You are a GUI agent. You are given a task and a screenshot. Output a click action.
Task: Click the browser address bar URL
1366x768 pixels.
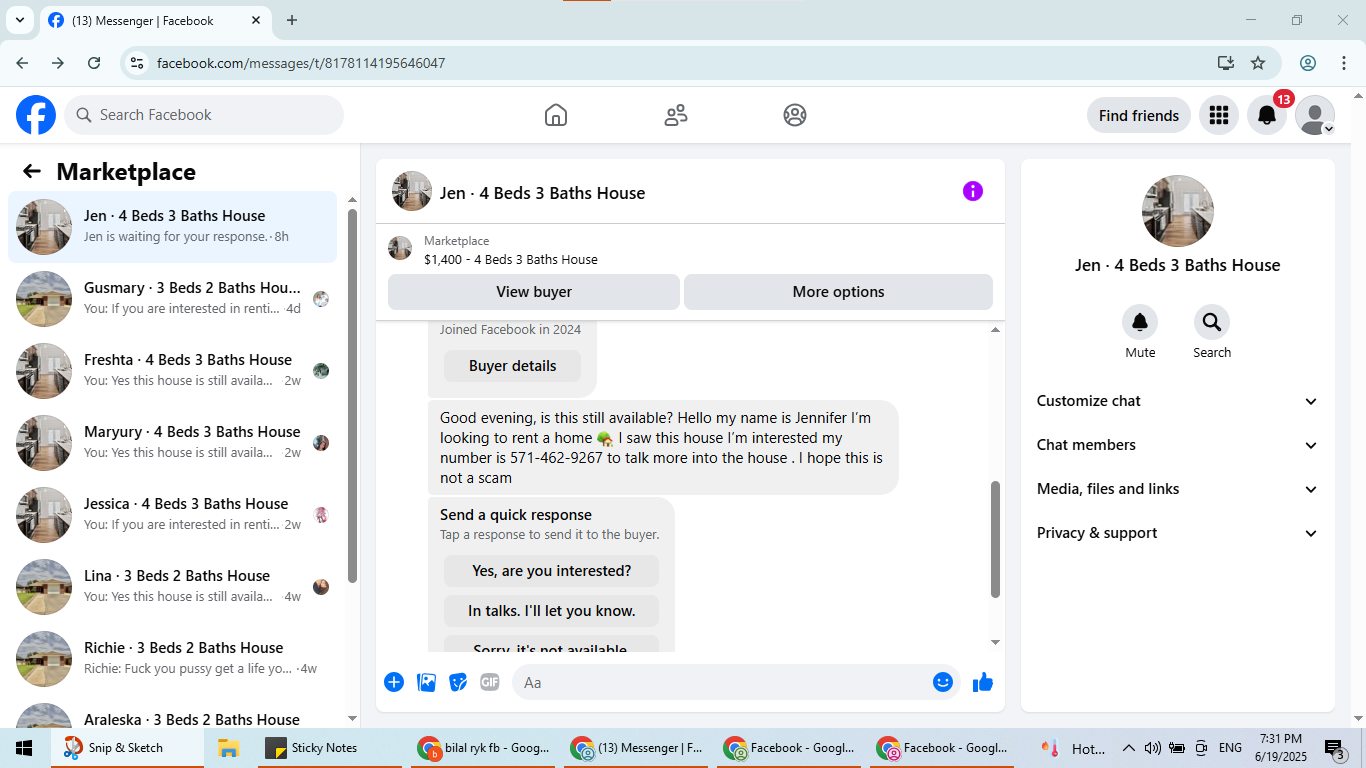[301, 63]
